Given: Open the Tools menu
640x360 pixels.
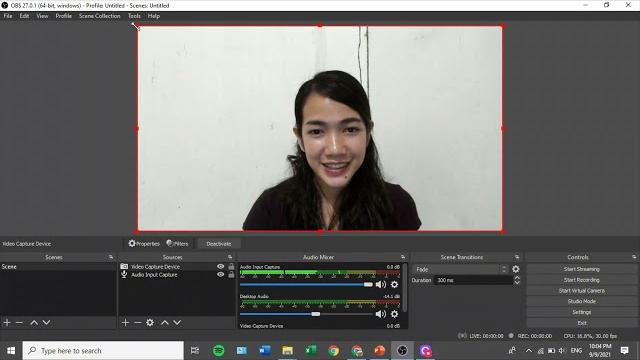Looking at the screenshot, I should 134,16.
